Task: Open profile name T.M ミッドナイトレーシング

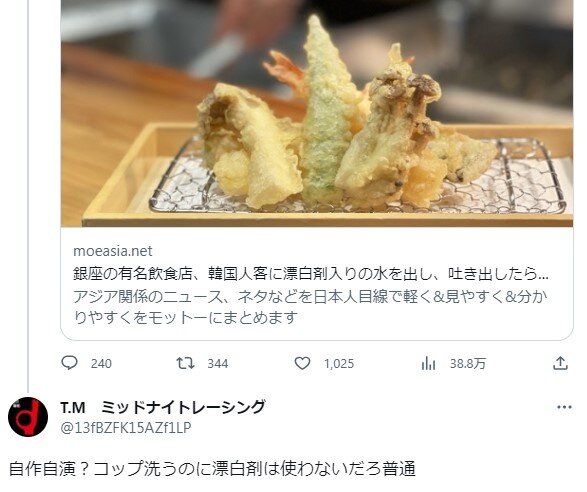Action: click(163, 407)
